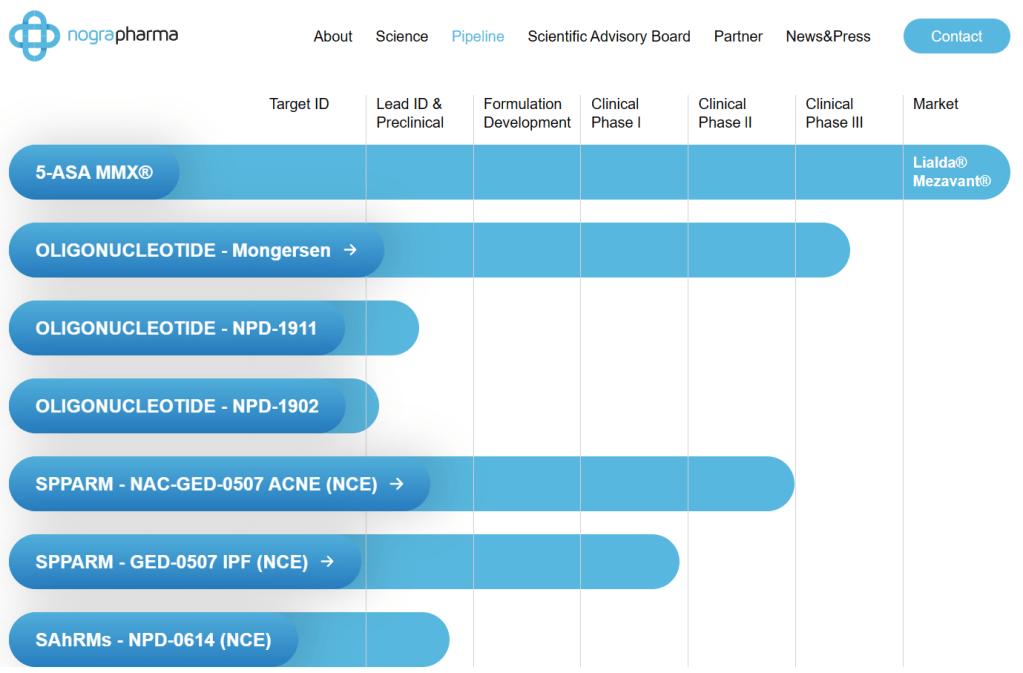The image size is (1023, 673).
Task: Open the OLIGONUCLEOTIDE - Mongersen entry
Action: pos(183,250)
